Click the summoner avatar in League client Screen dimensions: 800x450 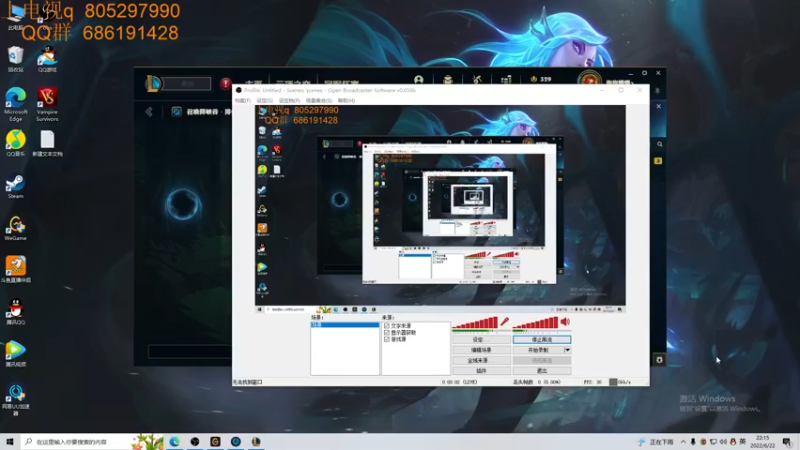click(589, 80)
